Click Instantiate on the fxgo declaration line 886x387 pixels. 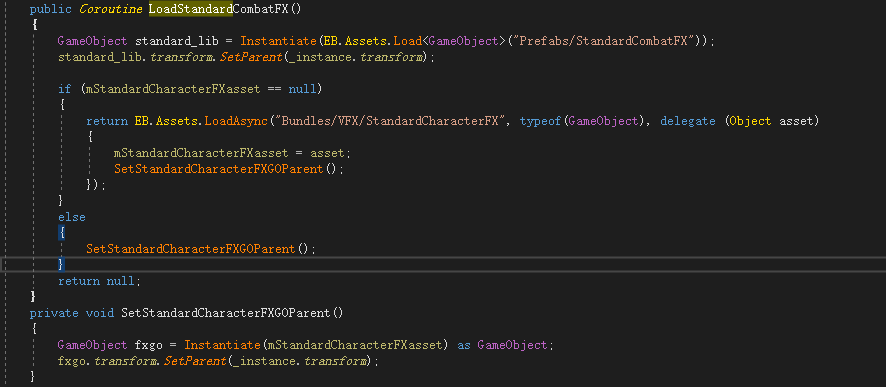coord(223,345)
